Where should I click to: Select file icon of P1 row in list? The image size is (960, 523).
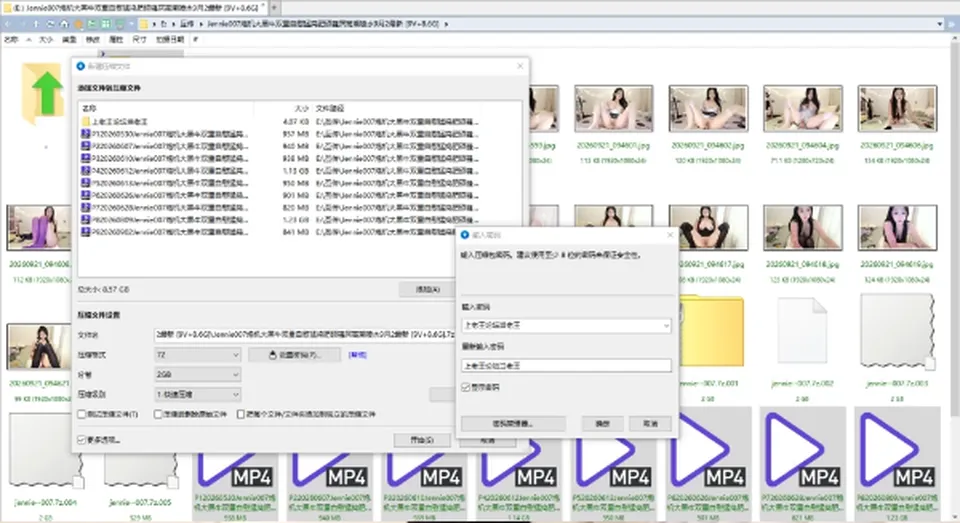pos(86,134)
